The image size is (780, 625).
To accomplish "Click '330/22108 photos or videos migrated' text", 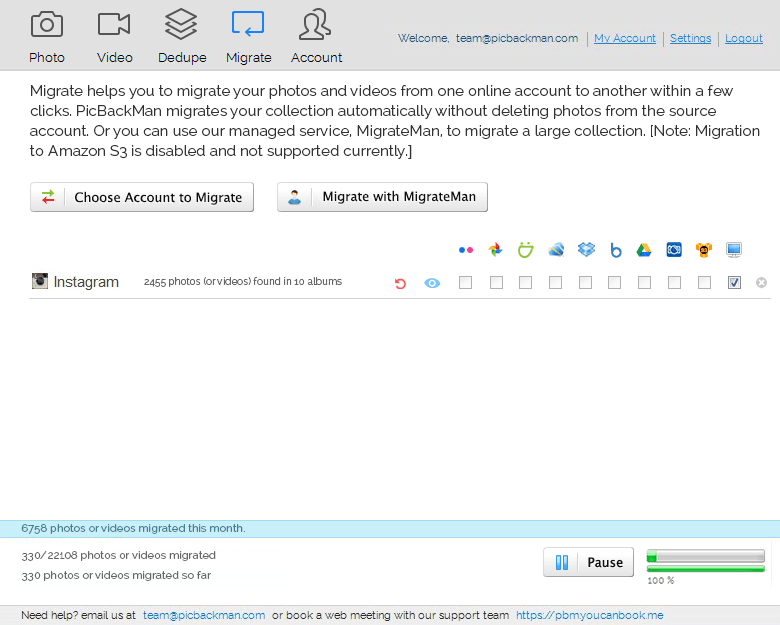I will click(x=118, y=555).
